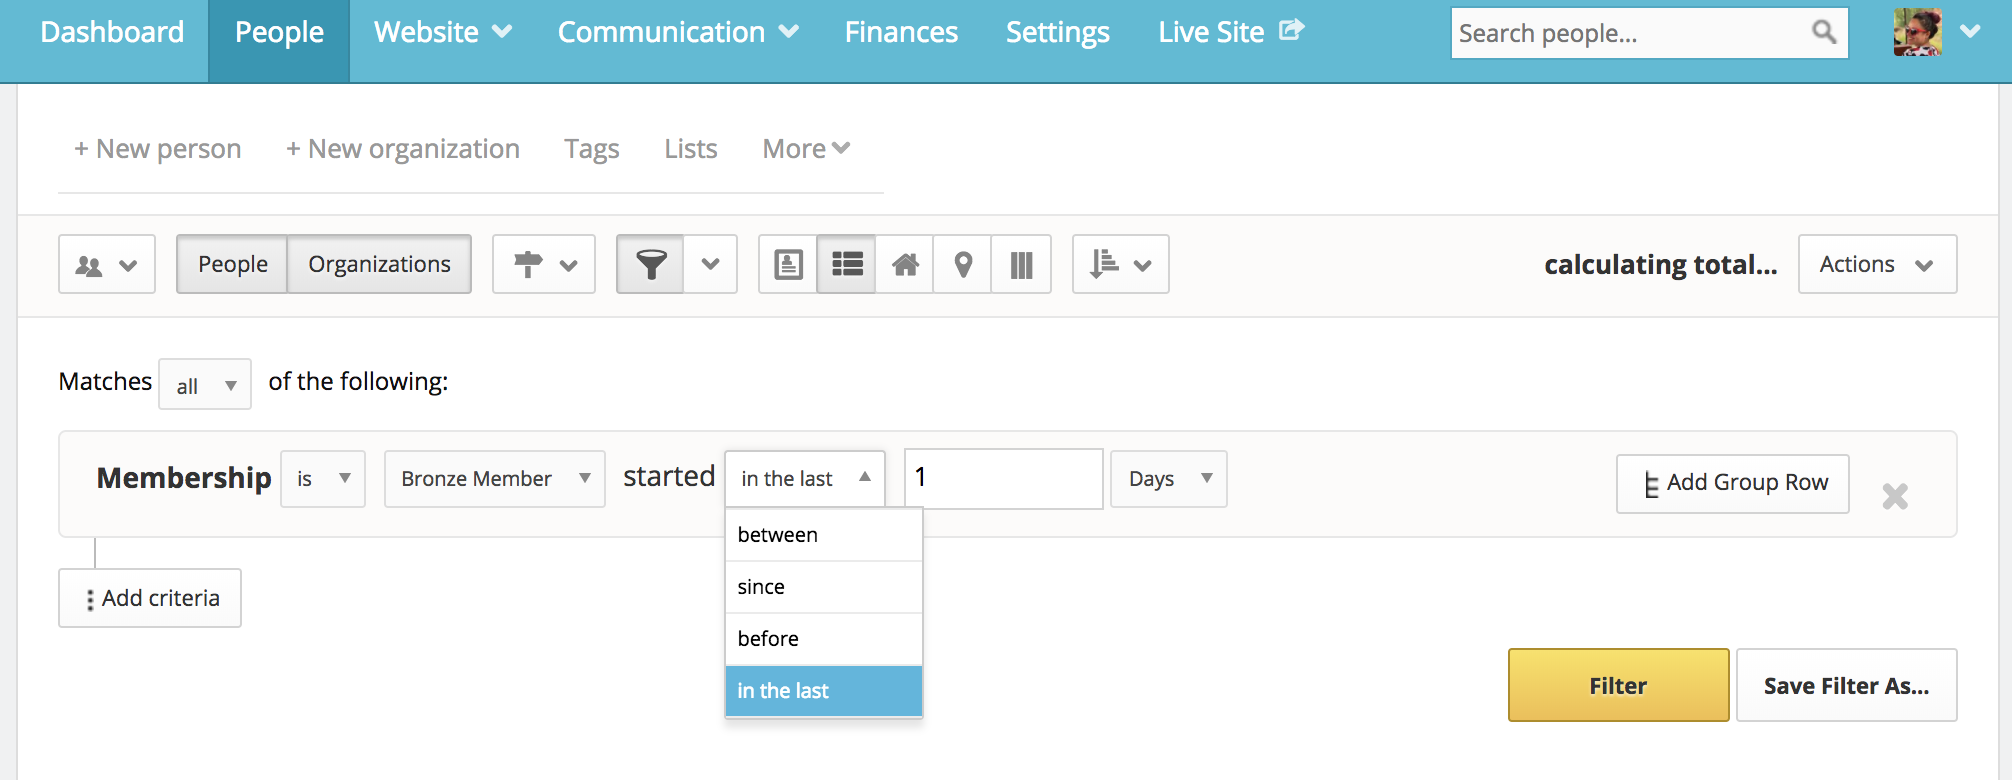
Task: Open the user avatar menu
Action: pos(1936,32)
